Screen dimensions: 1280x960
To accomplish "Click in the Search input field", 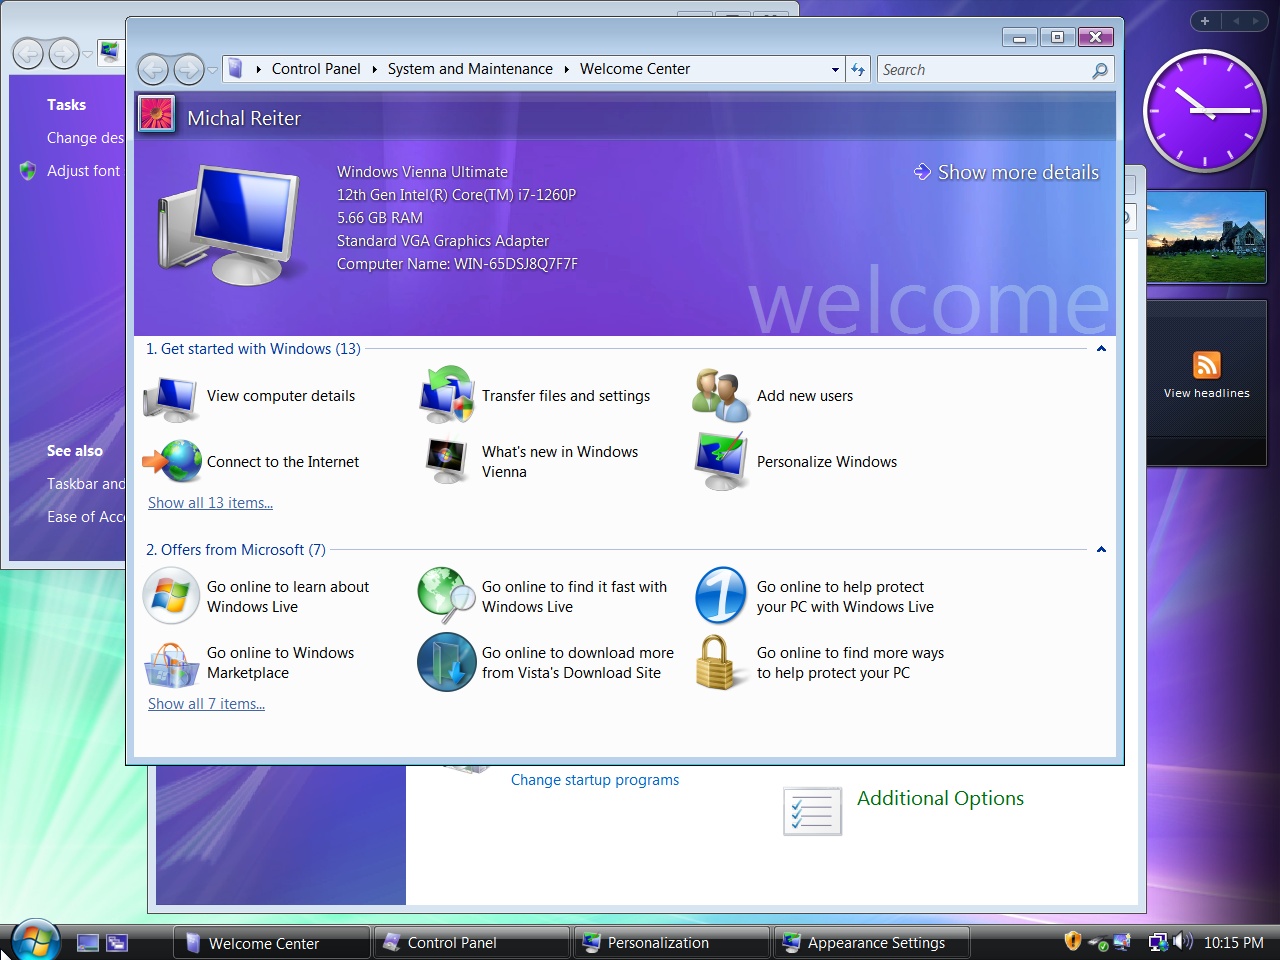I will [983, 70].
